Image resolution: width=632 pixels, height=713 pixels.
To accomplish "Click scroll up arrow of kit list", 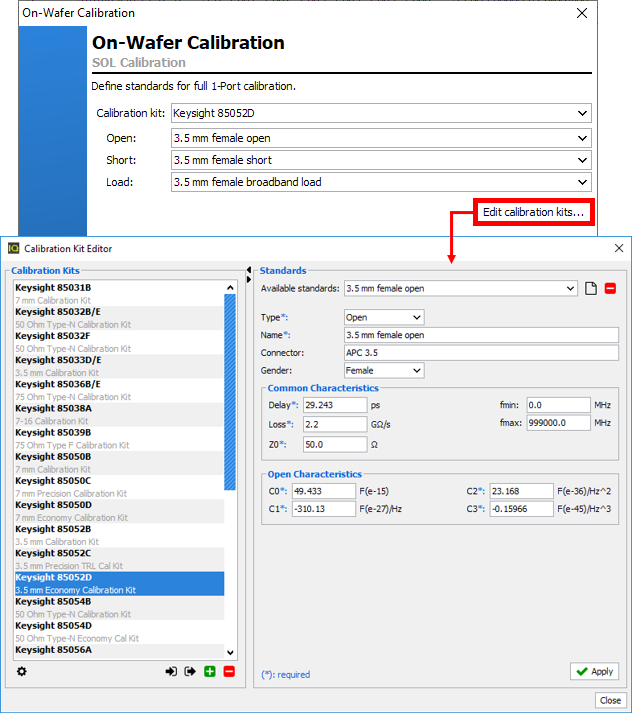I will pyautogui.click(x=230, y=287).
